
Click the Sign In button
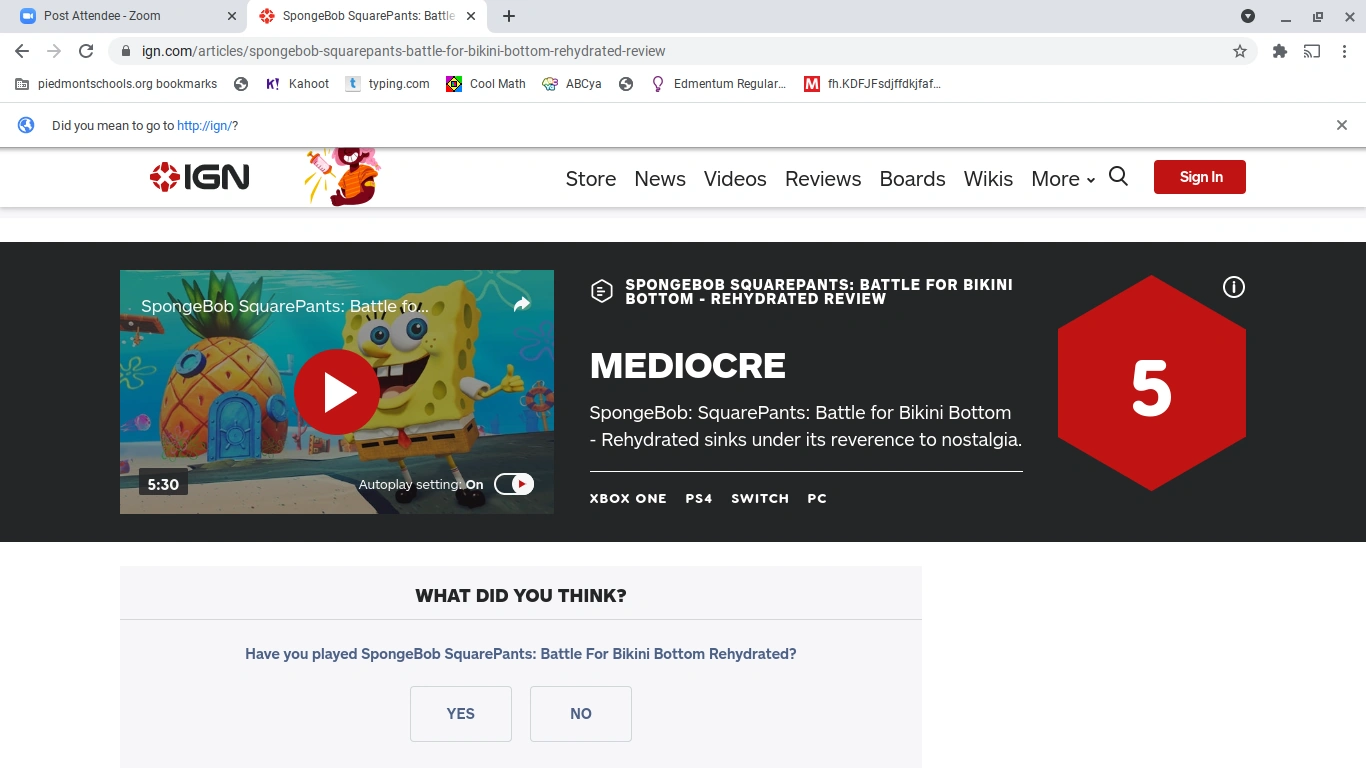click(x=1199, y=176)
